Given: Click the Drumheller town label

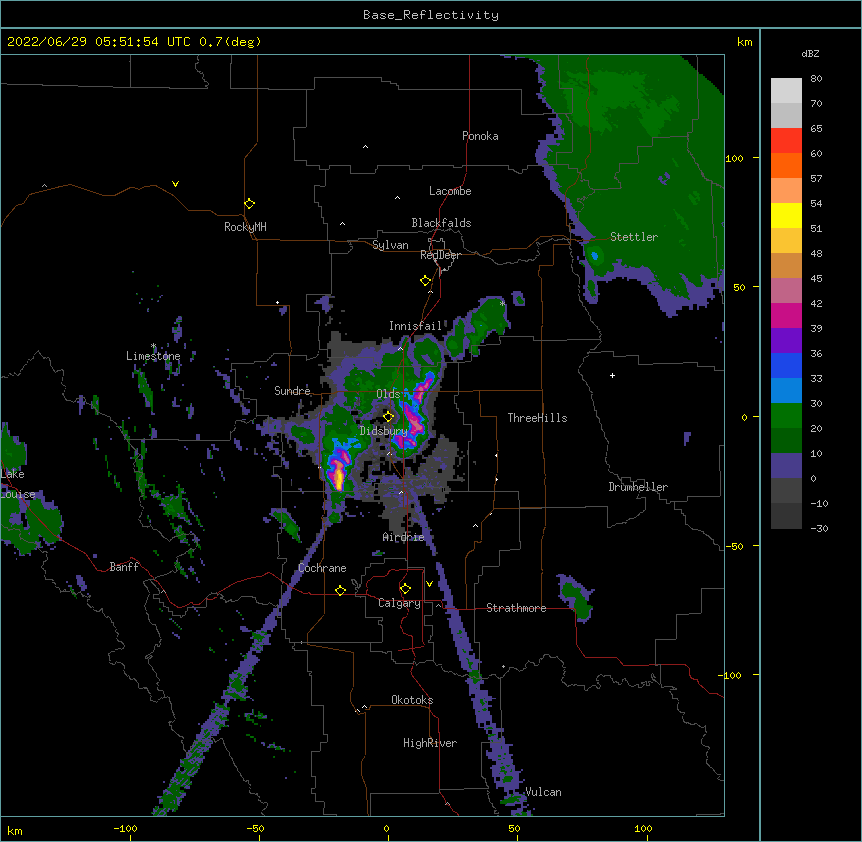Looking at the screenshot, I should [x=638, y=487].
